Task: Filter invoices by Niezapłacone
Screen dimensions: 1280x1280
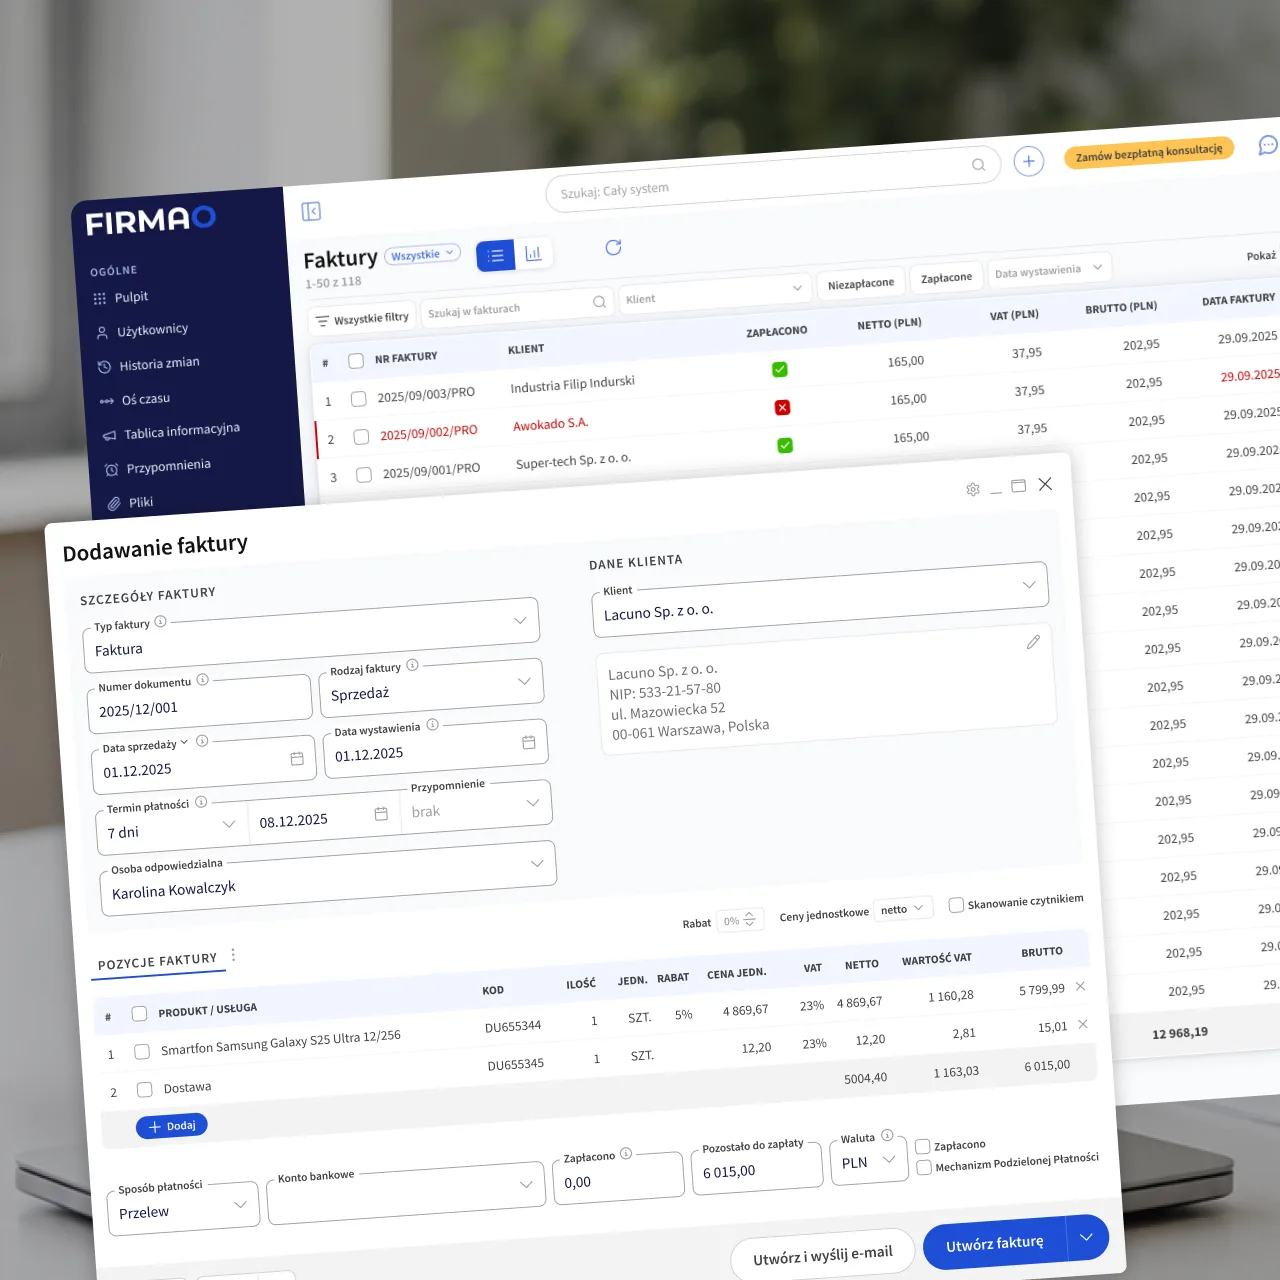Action: point(861,284)
